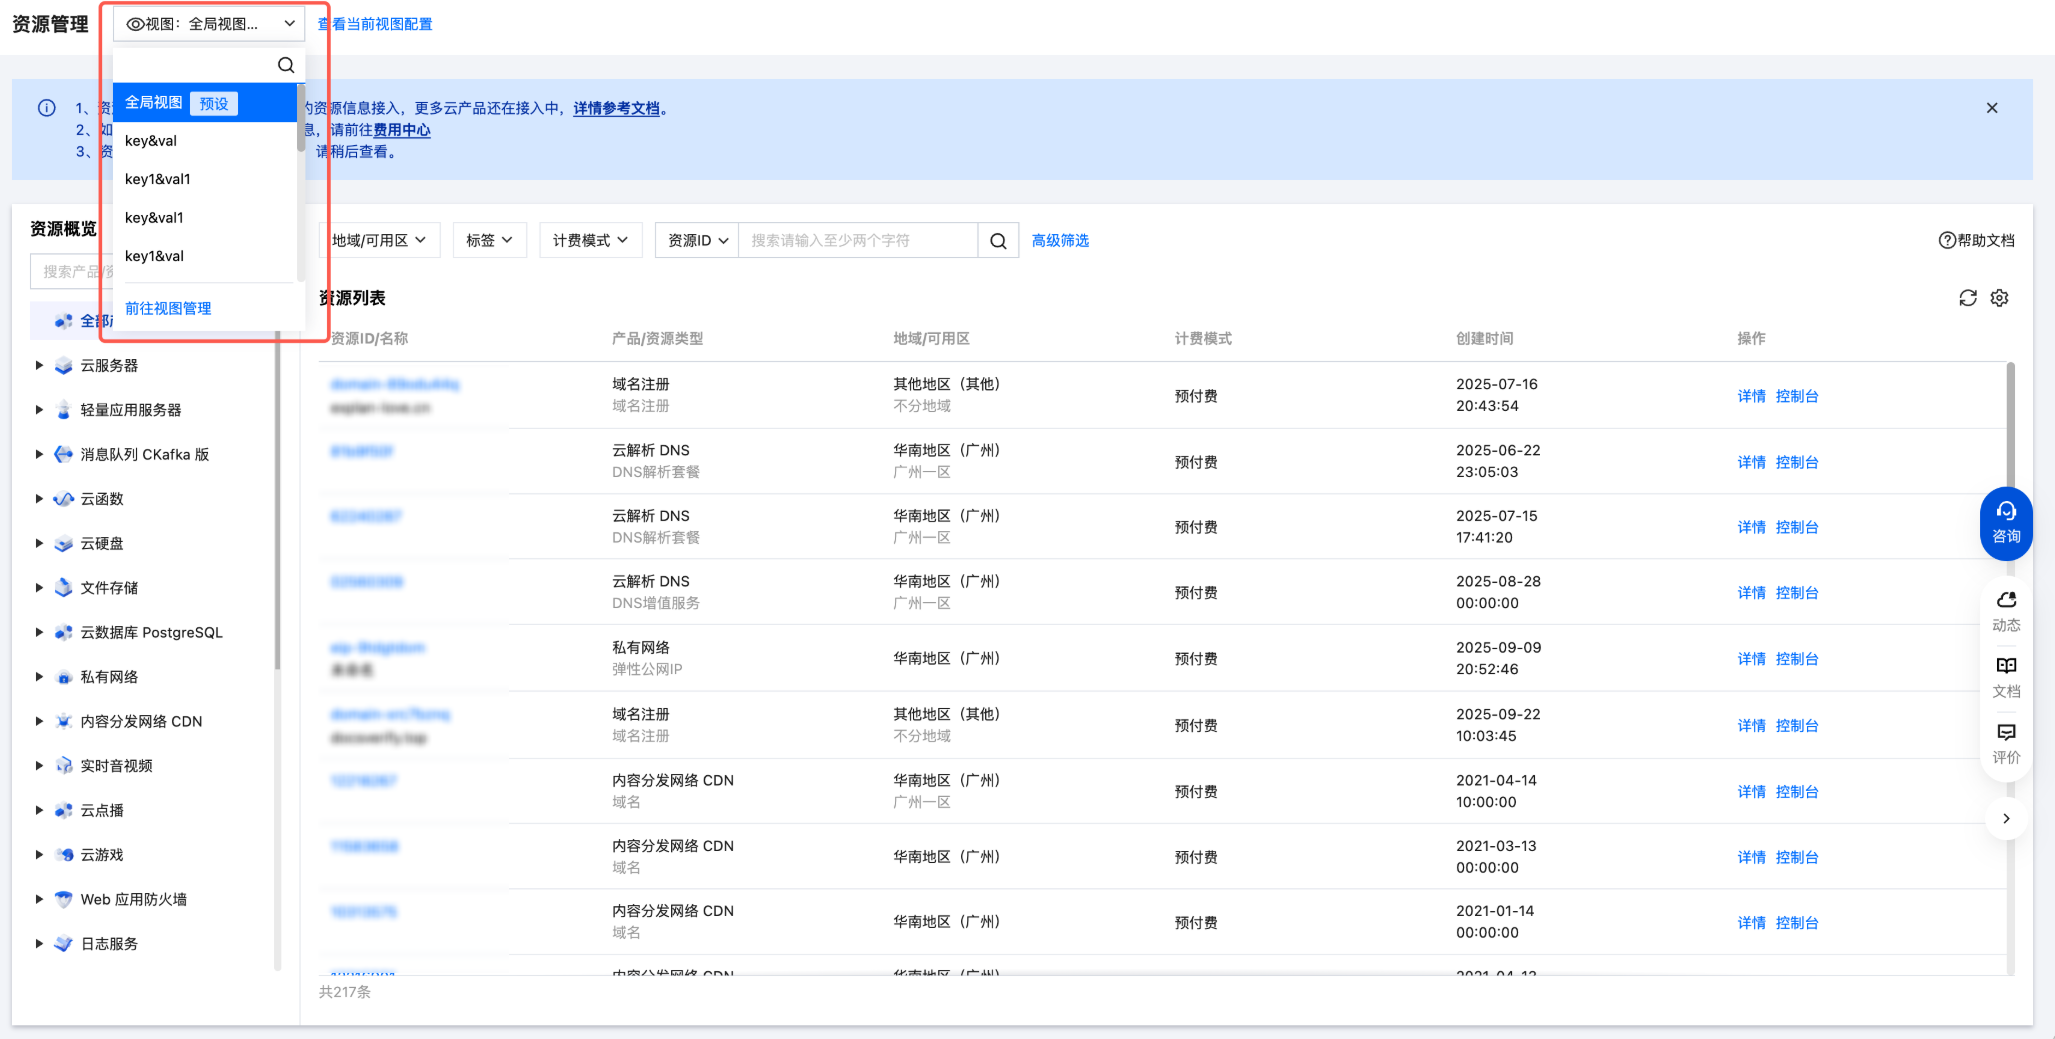Click the refresh icon above resource list

click(x=1967, y=298)
